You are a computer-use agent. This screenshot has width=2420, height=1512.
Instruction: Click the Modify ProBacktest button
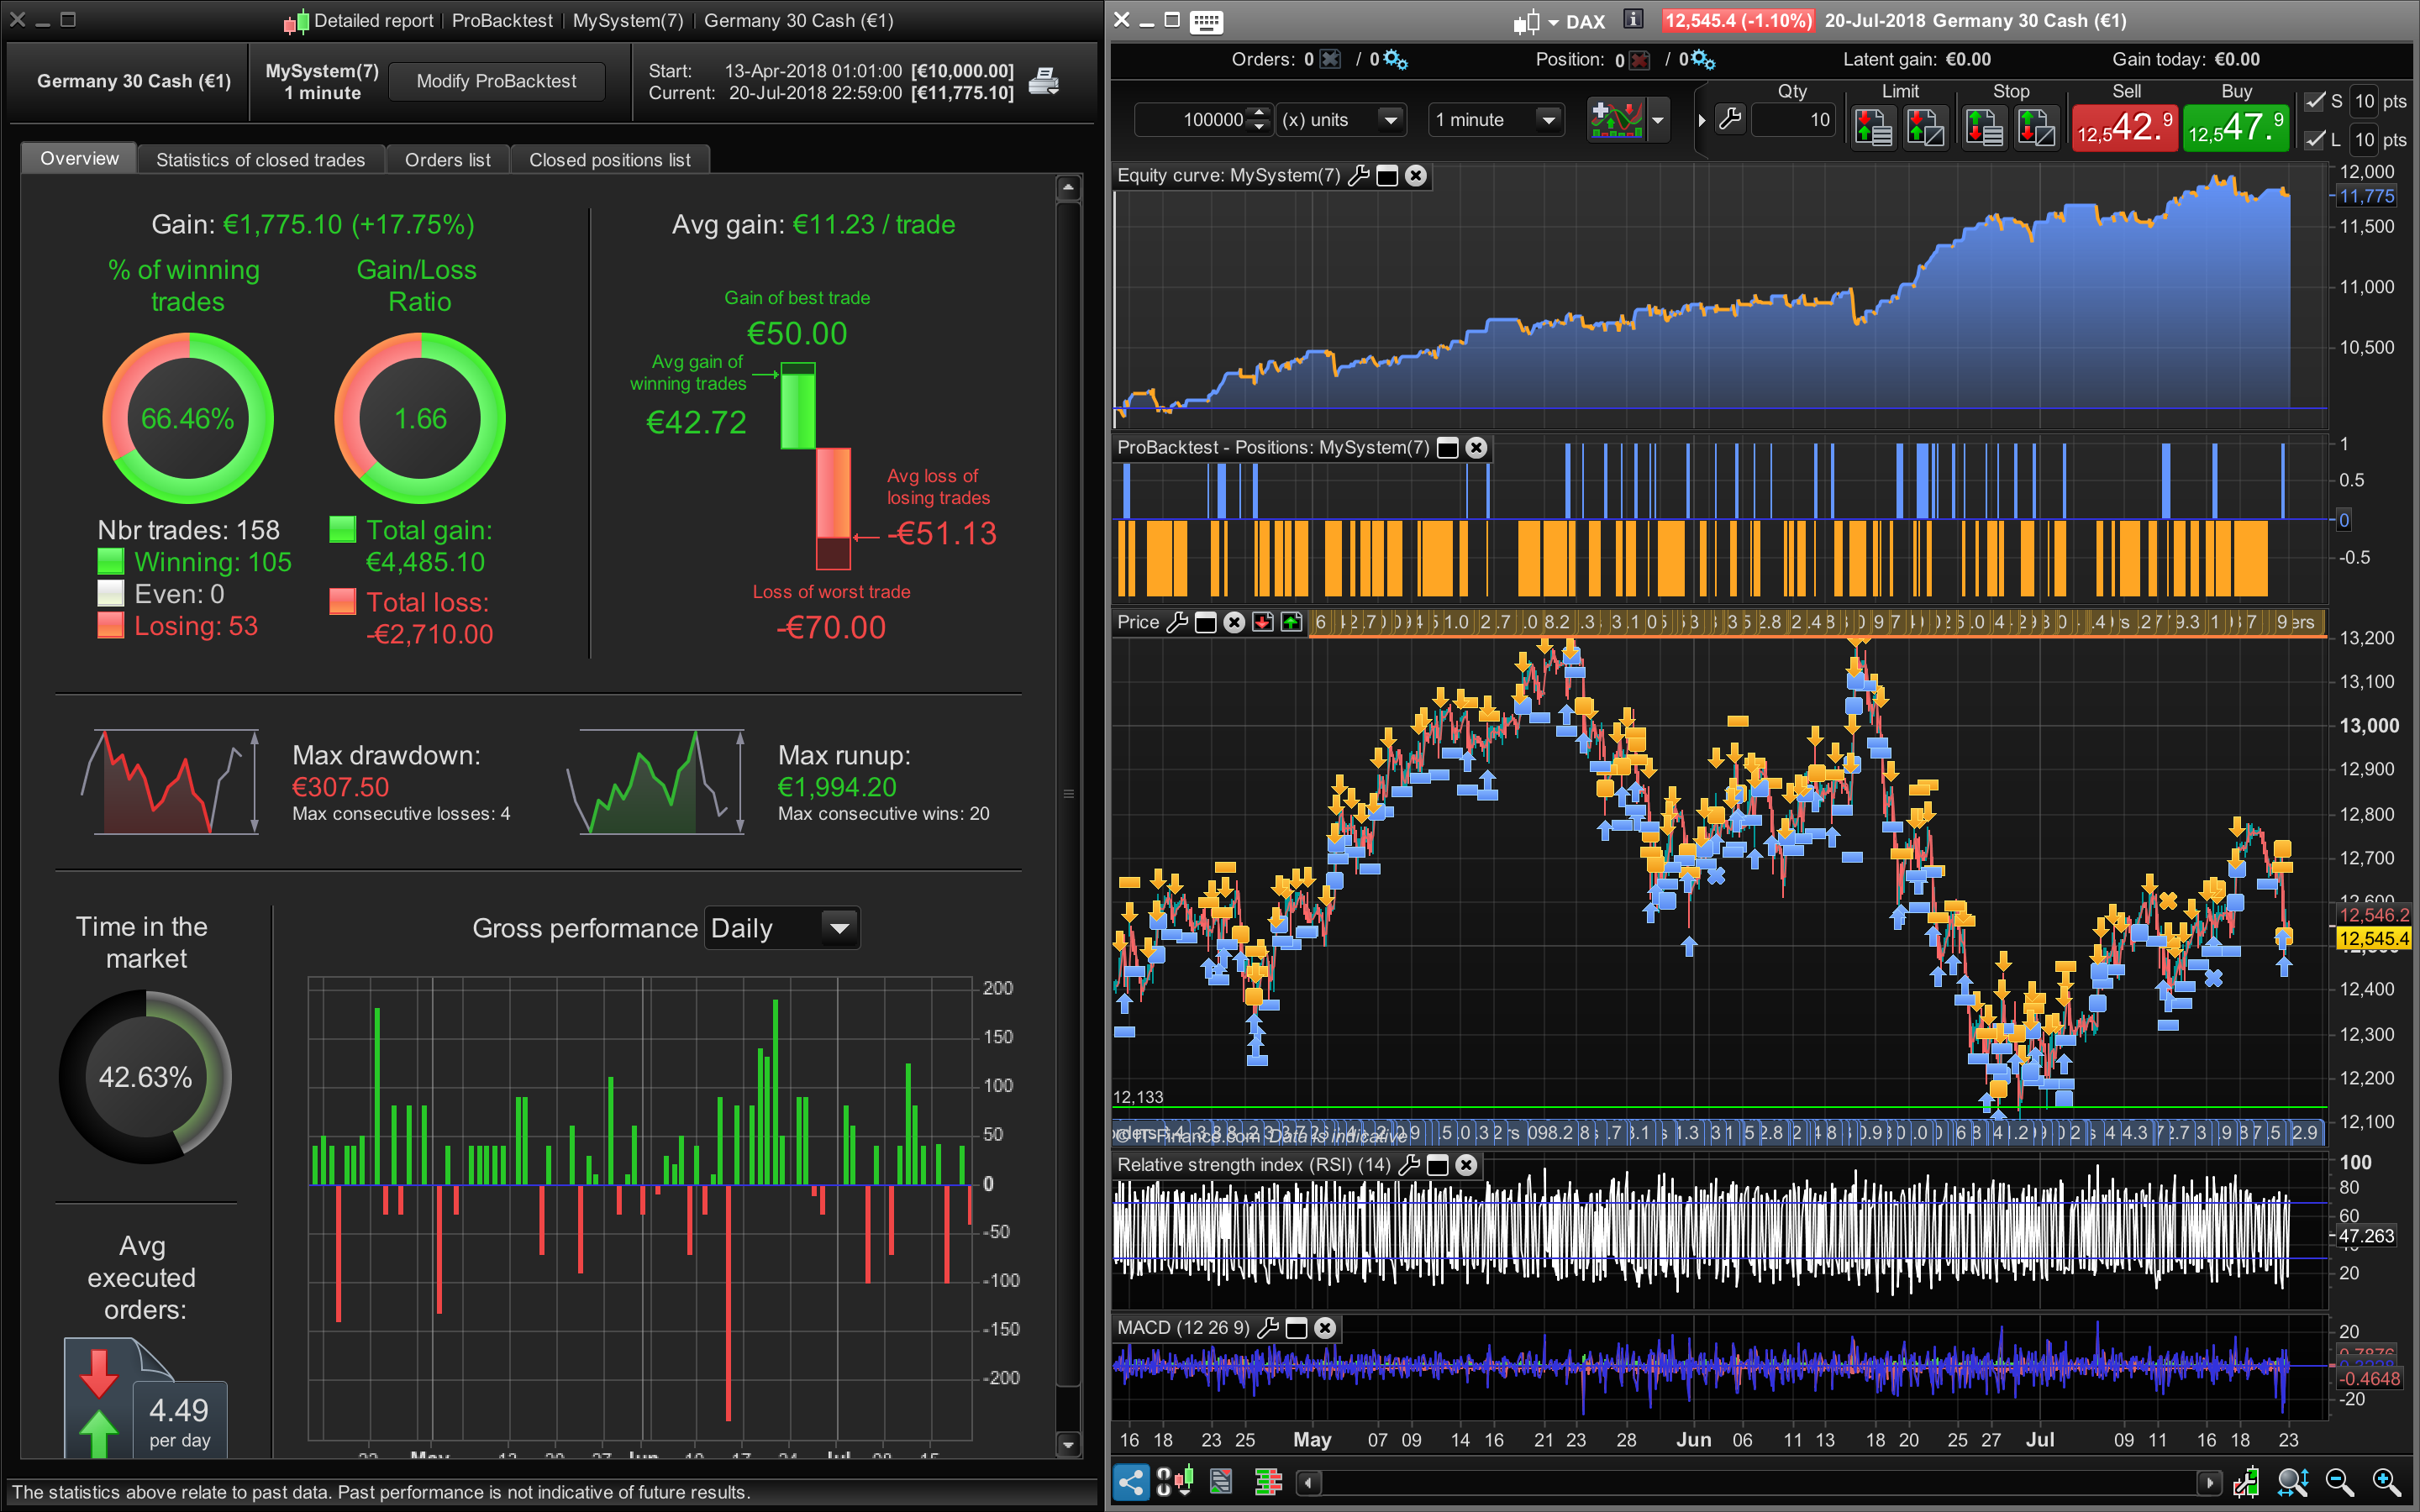(496, 81)
